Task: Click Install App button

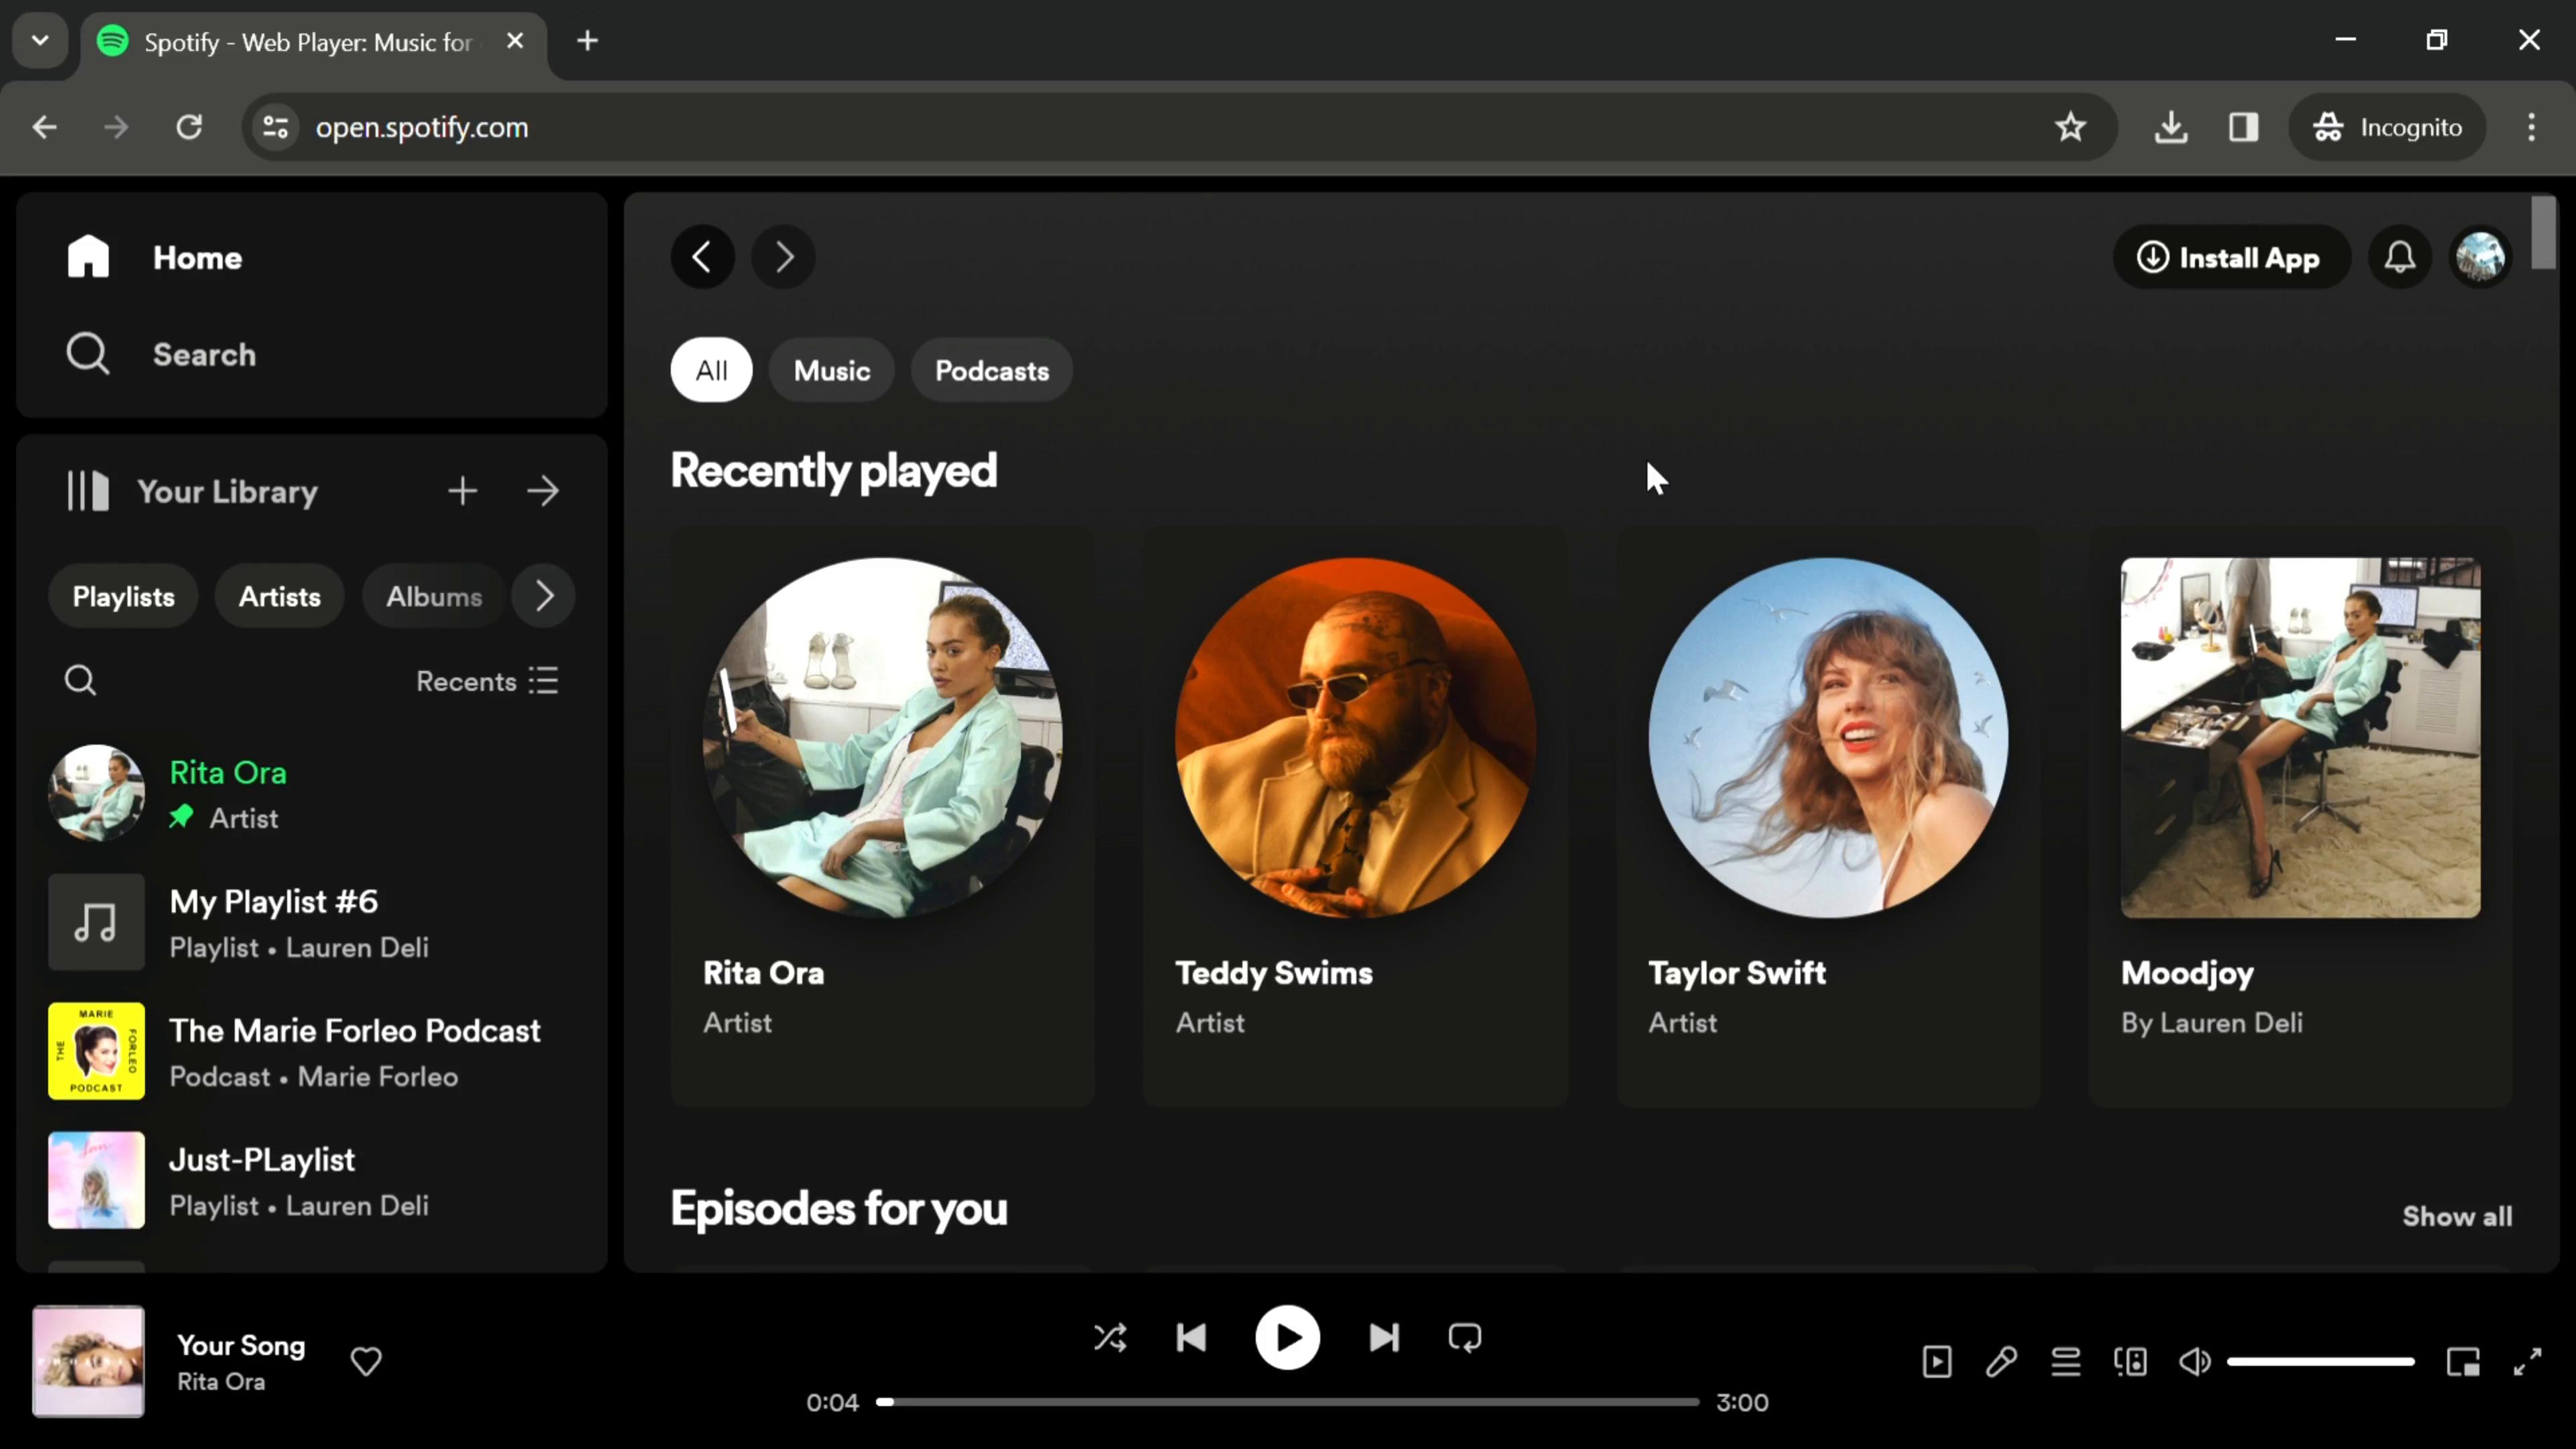Action: (x=2233, y=256)
